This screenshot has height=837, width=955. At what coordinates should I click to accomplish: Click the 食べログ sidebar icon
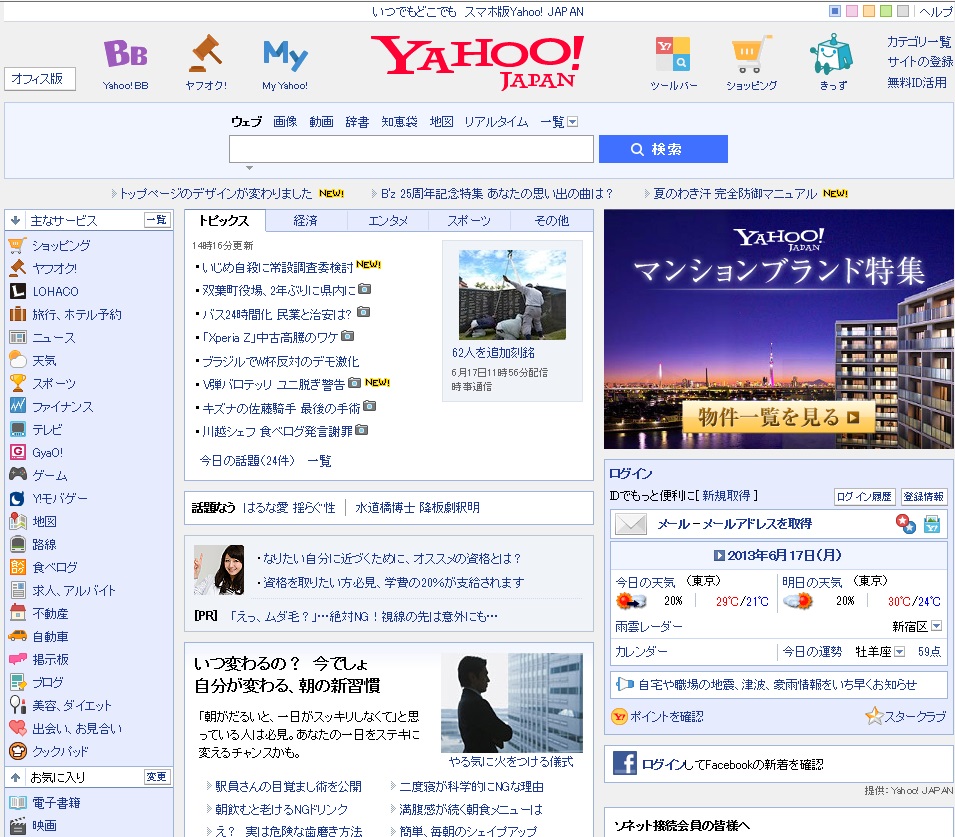[18, 567]
